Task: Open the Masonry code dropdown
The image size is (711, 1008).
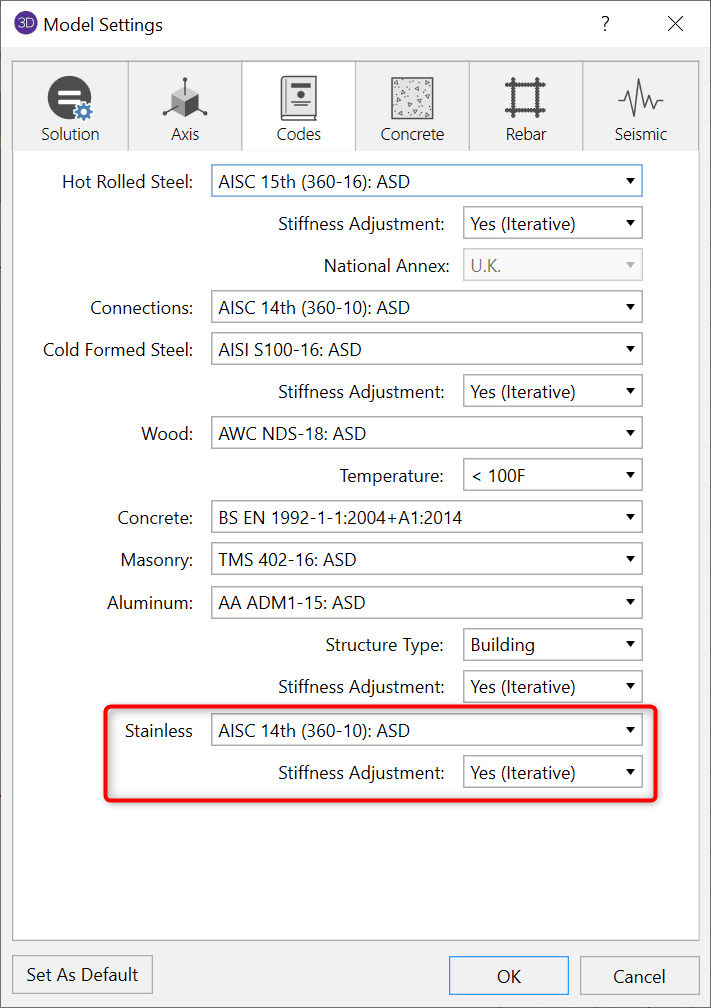Action: click(x=426, y=560)
